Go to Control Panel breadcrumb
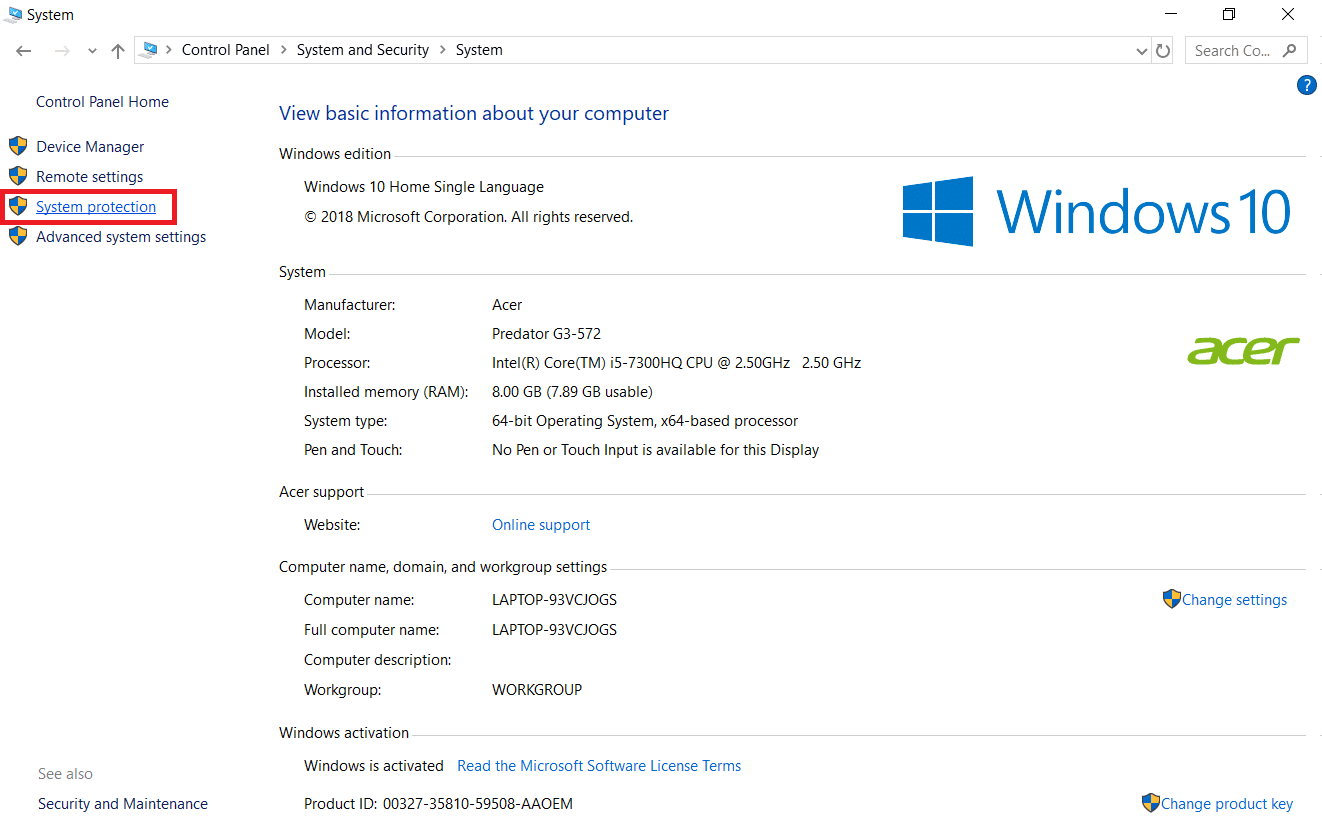 [225, 50]
